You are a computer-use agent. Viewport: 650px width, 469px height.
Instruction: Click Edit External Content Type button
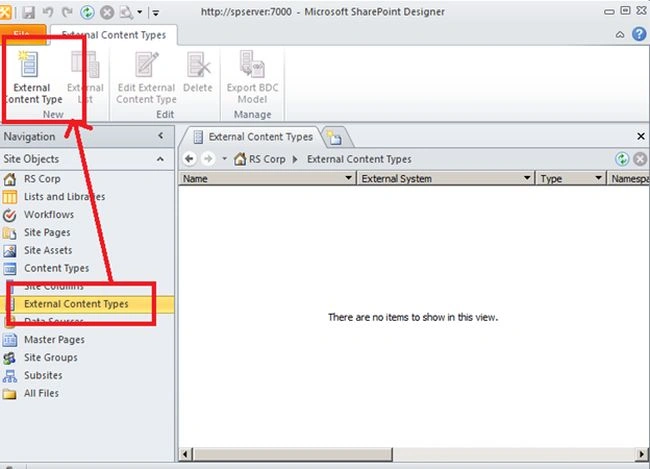146,78
